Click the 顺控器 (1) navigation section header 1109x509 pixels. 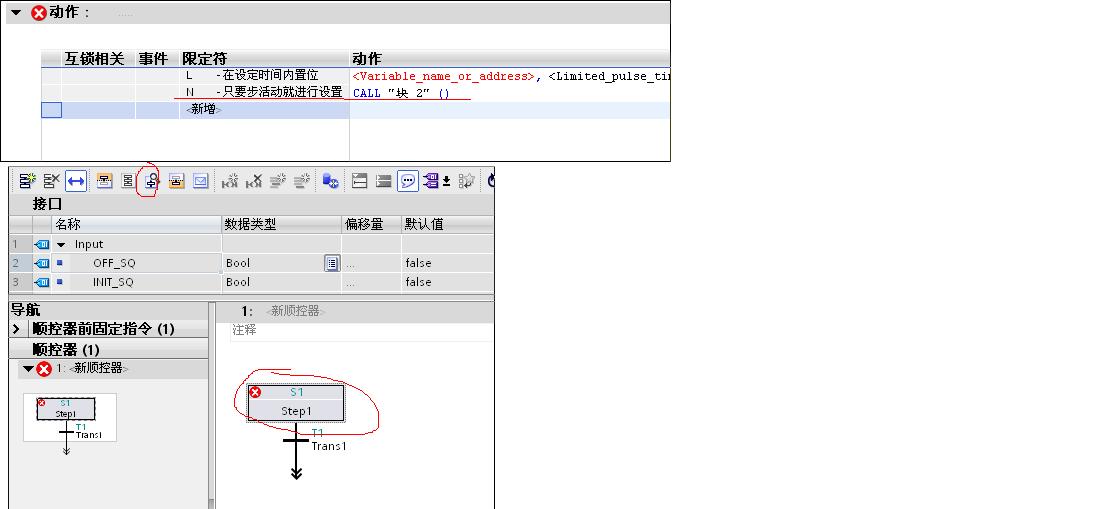pyautogui.click(x=109, y=349)
